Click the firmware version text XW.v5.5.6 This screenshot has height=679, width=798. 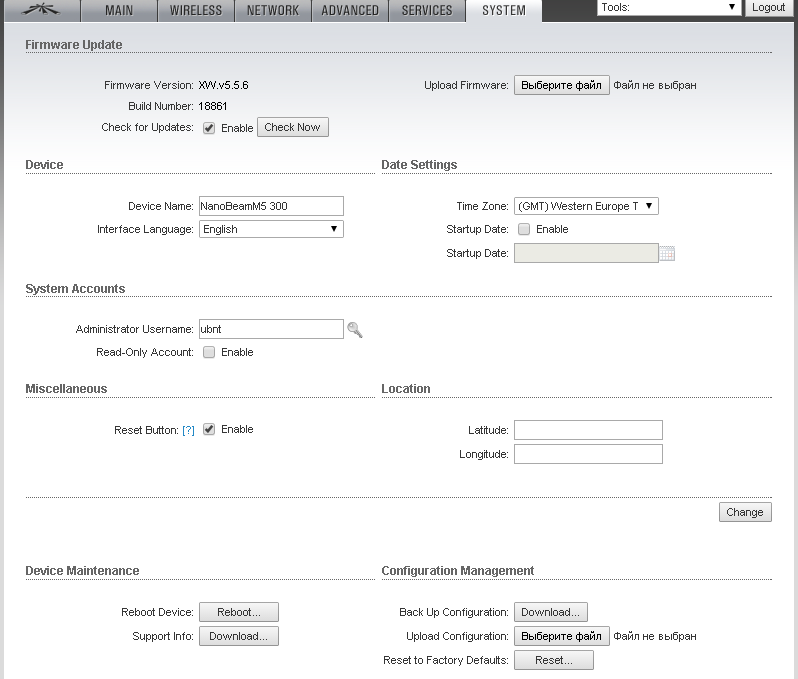coord(223,85)
